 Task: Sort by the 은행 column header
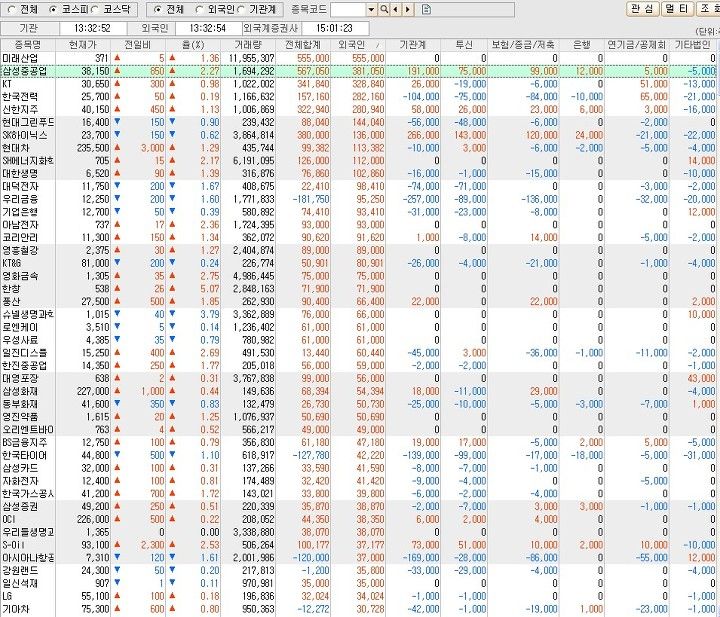pos(582,45)
